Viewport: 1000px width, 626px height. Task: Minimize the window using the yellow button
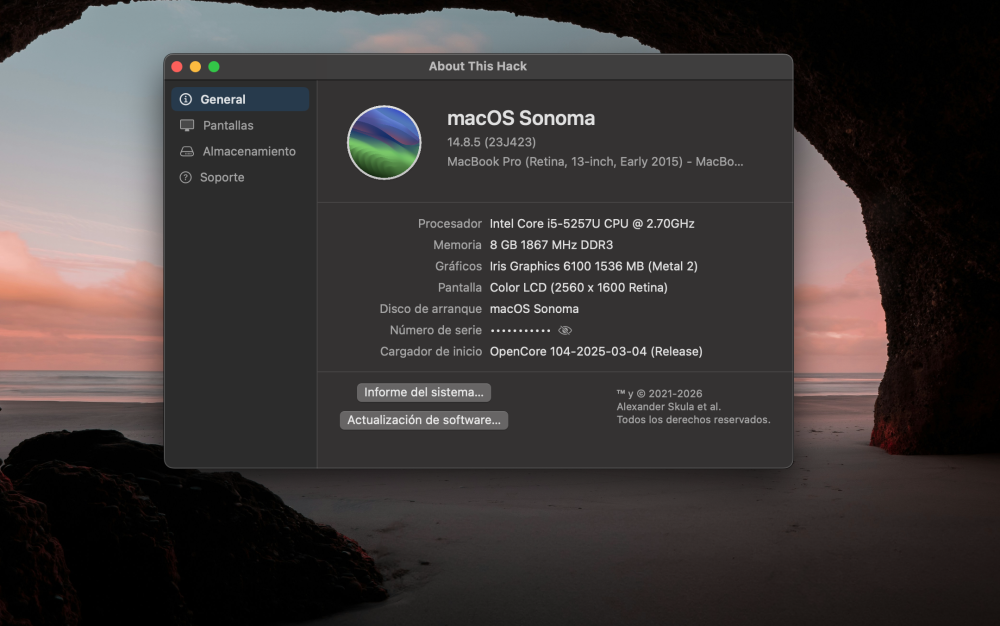(x=196, y=67)
